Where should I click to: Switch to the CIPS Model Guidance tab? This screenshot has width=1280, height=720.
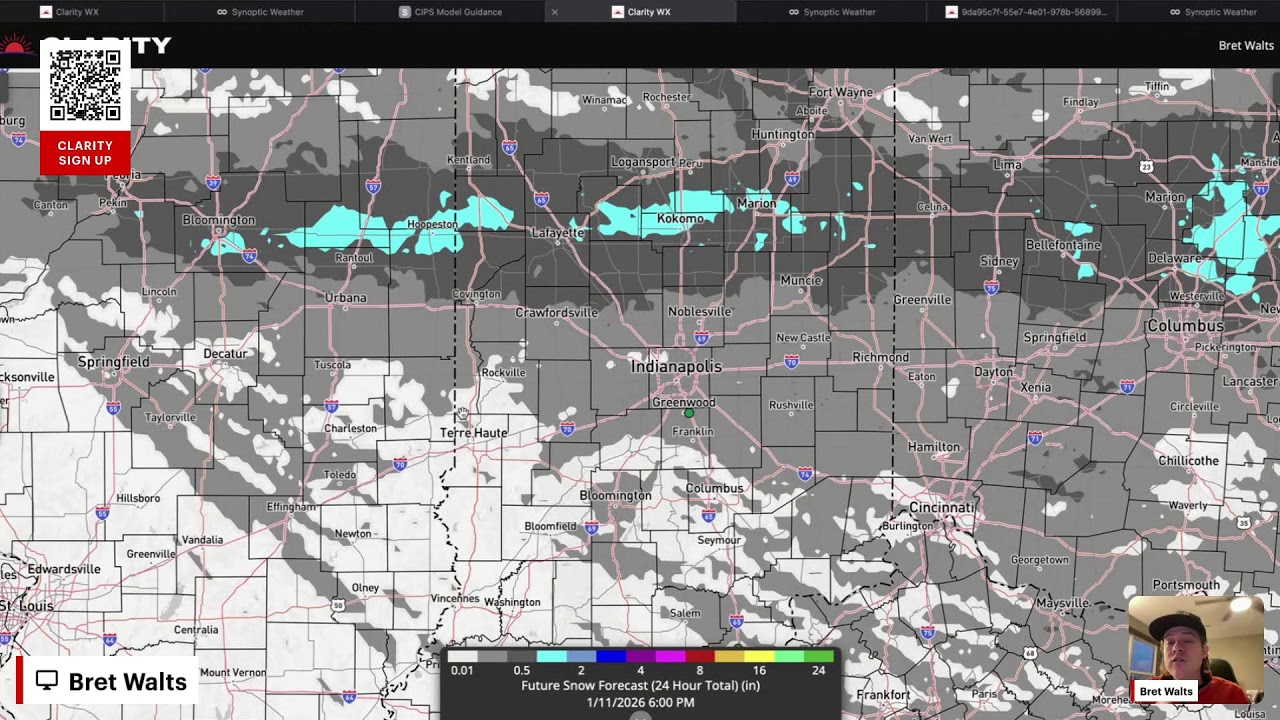450,12
